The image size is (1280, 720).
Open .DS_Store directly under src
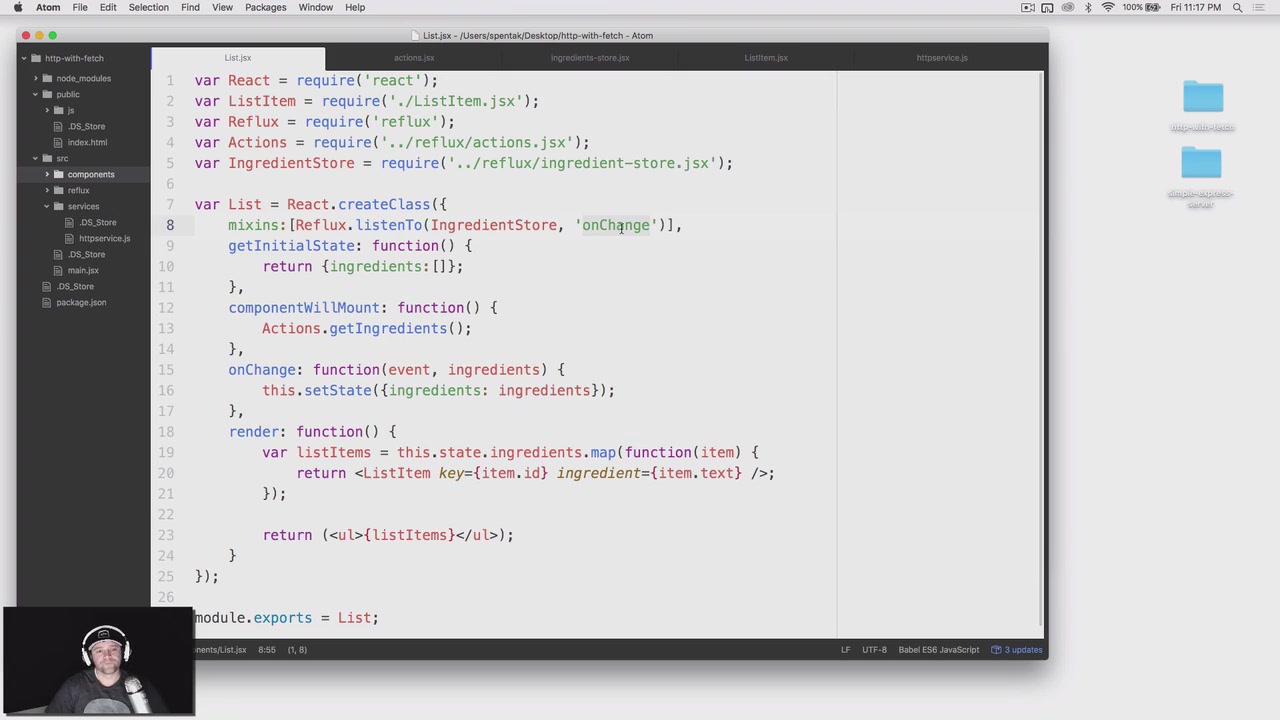(86, 254)
